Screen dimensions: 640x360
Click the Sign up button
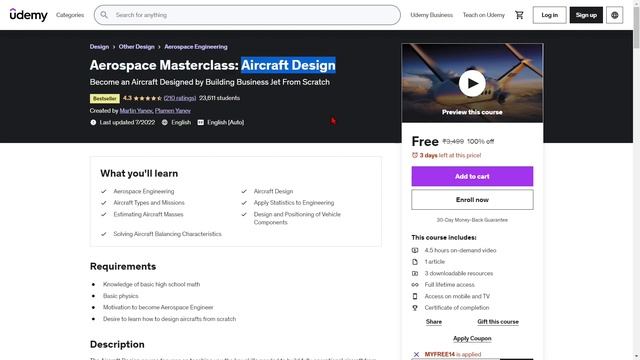tap(586, 15)
